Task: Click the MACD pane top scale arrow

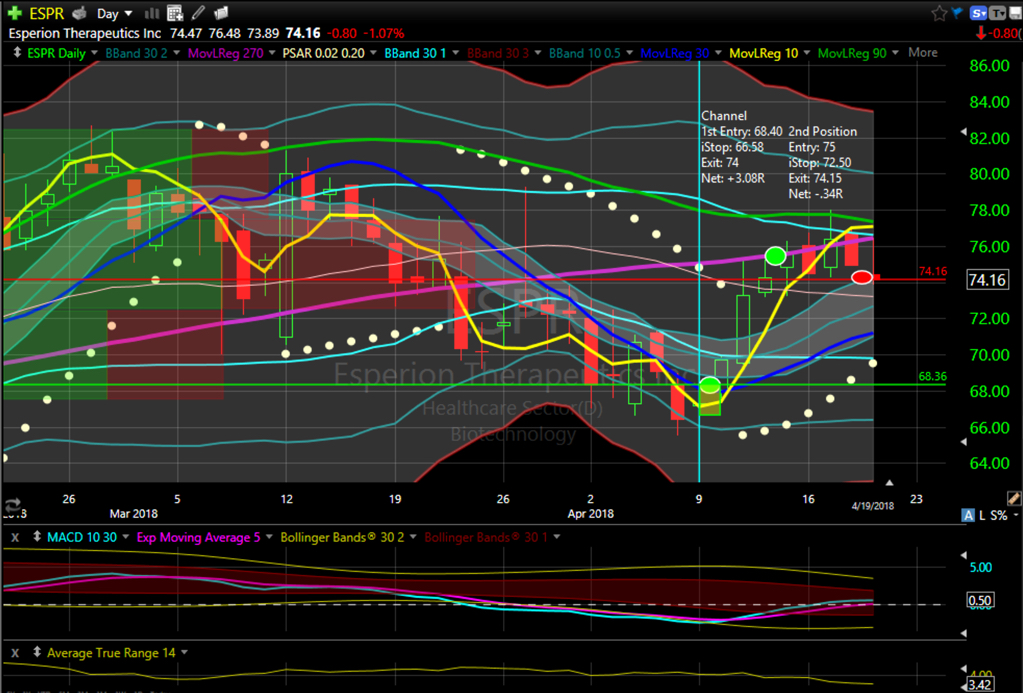Action: pos(964,555)
